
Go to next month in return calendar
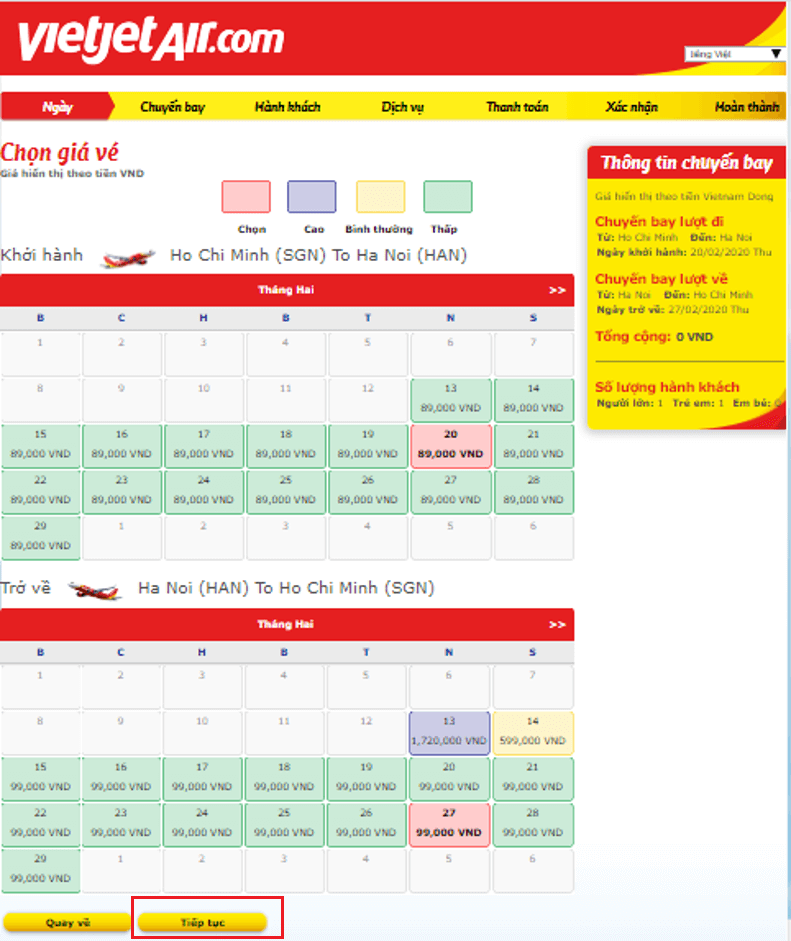556,624
